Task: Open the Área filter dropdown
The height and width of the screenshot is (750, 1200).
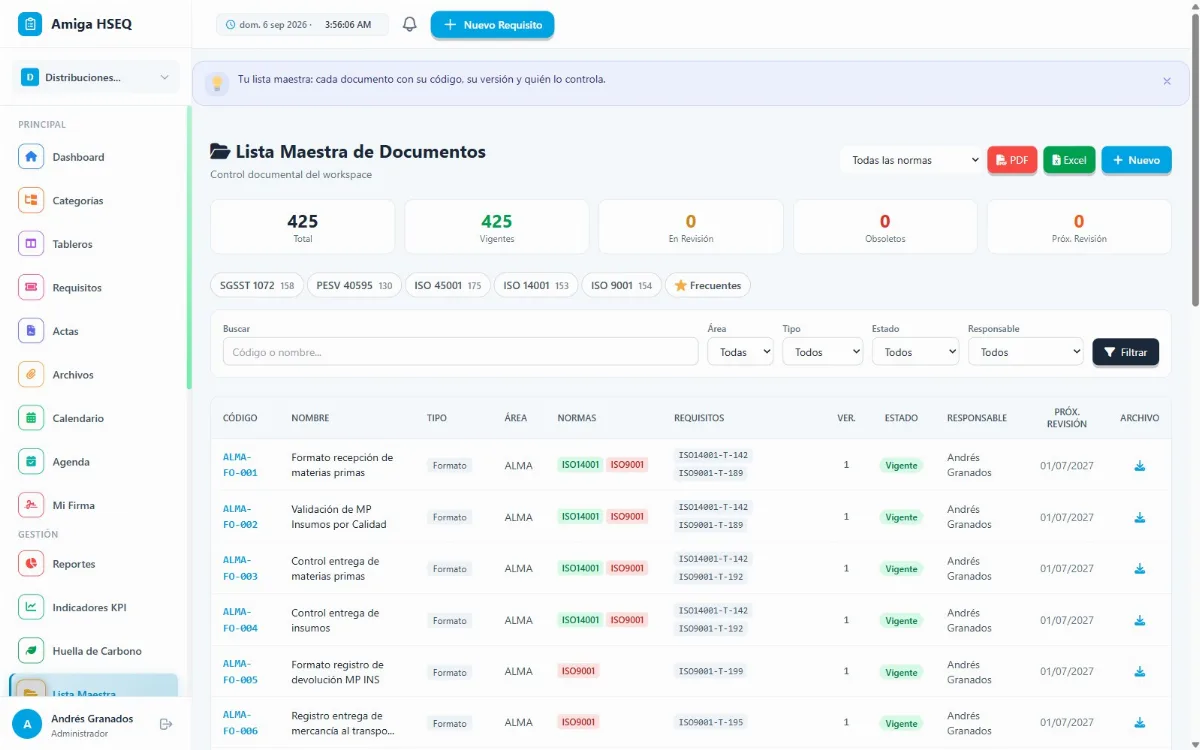Action: [740, 352]
